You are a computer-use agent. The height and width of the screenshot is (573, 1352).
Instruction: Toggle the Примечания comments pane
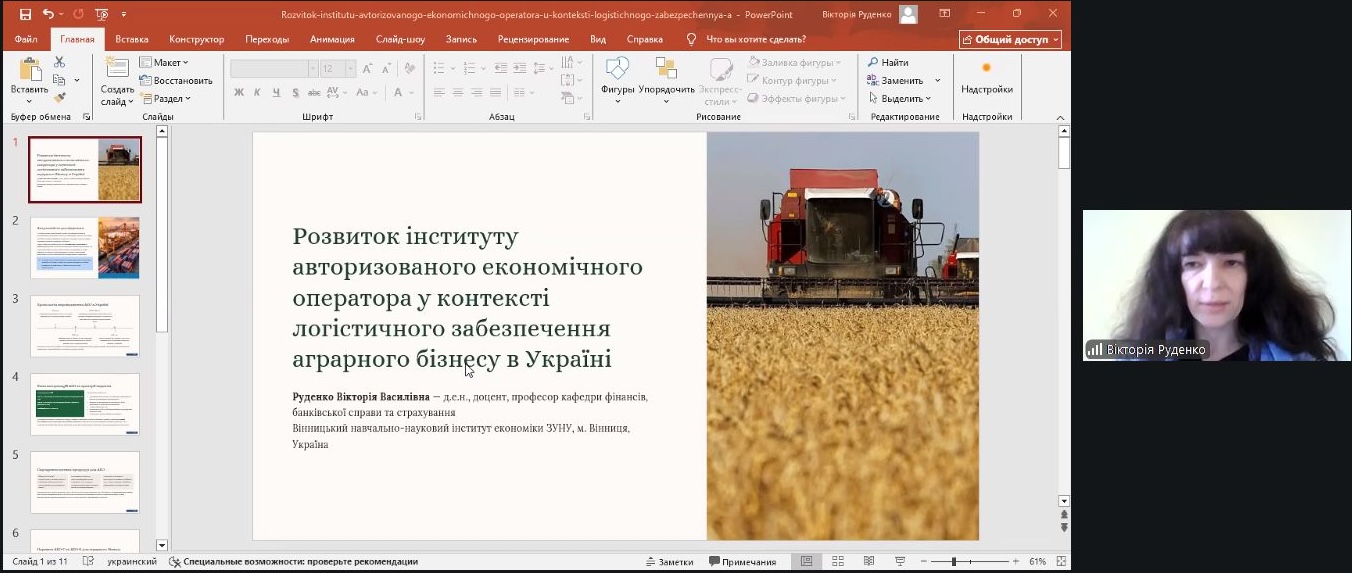(742, 561)
